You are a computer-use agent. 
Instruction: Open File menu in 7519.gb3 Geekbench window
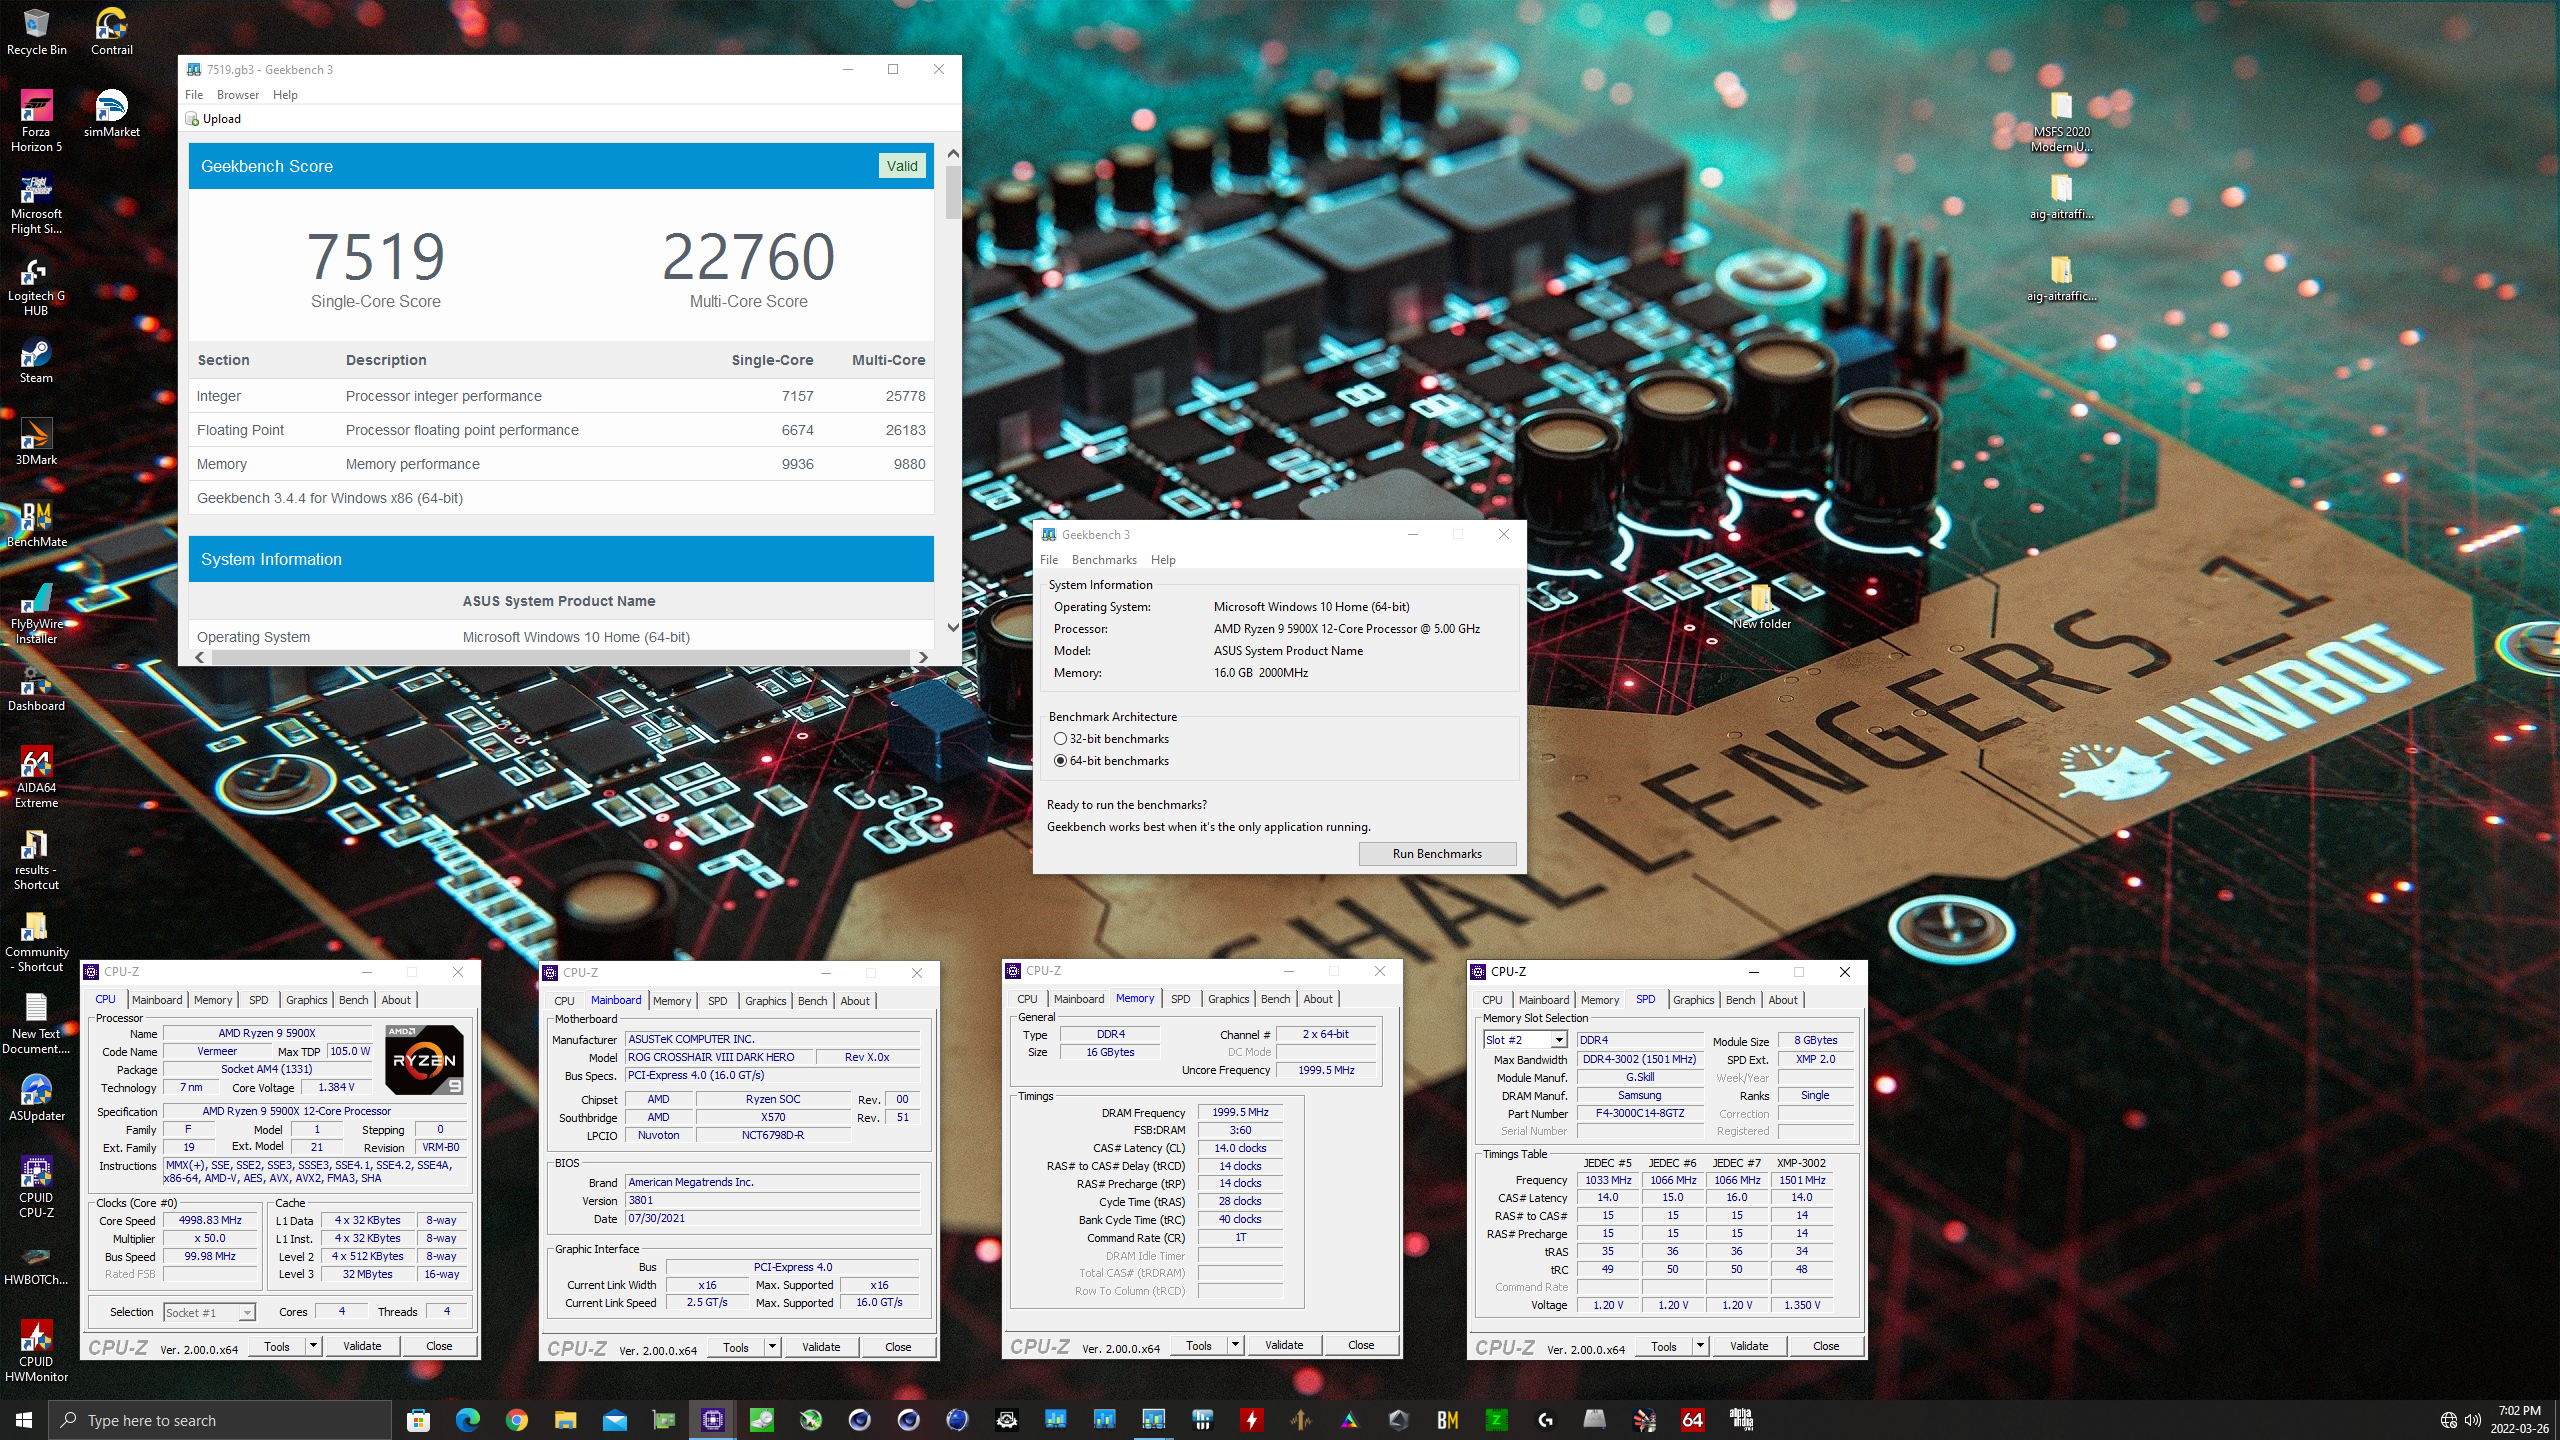point(194,95)
